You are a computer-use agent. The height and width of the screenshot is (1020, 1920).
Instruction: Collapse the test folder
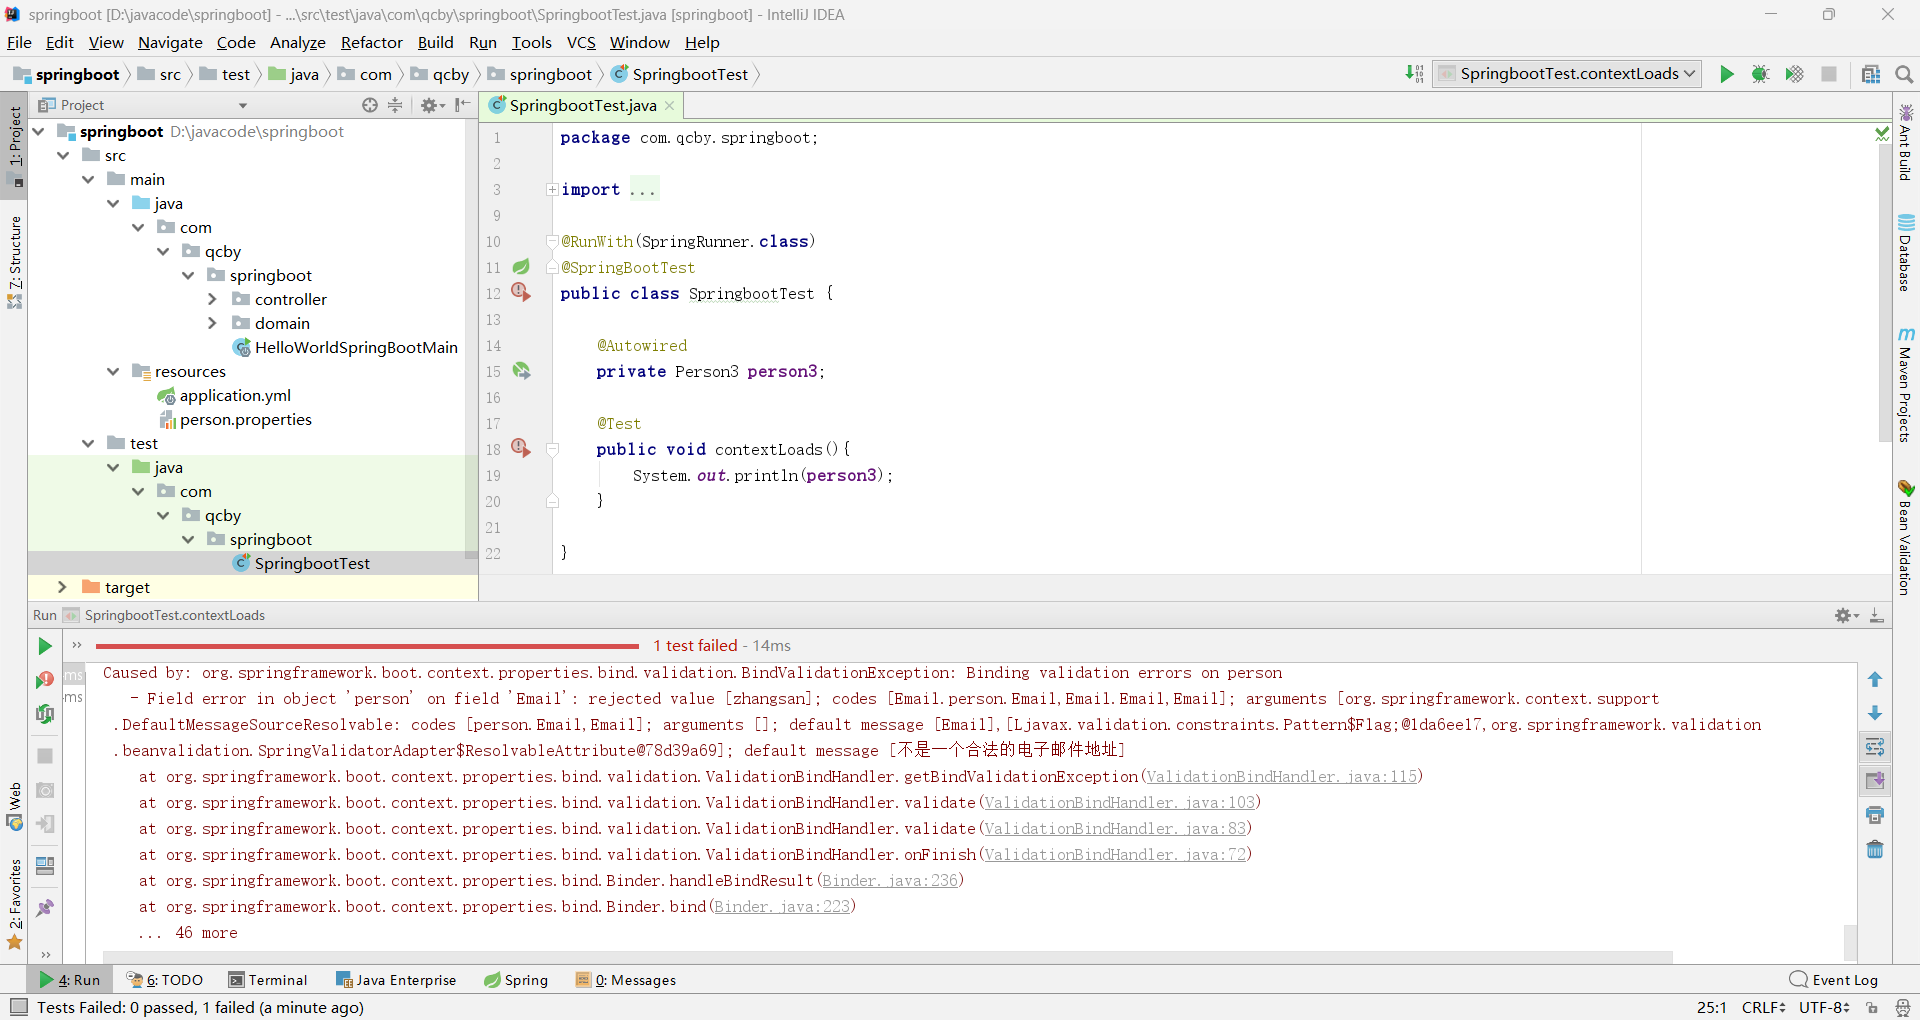88,443
